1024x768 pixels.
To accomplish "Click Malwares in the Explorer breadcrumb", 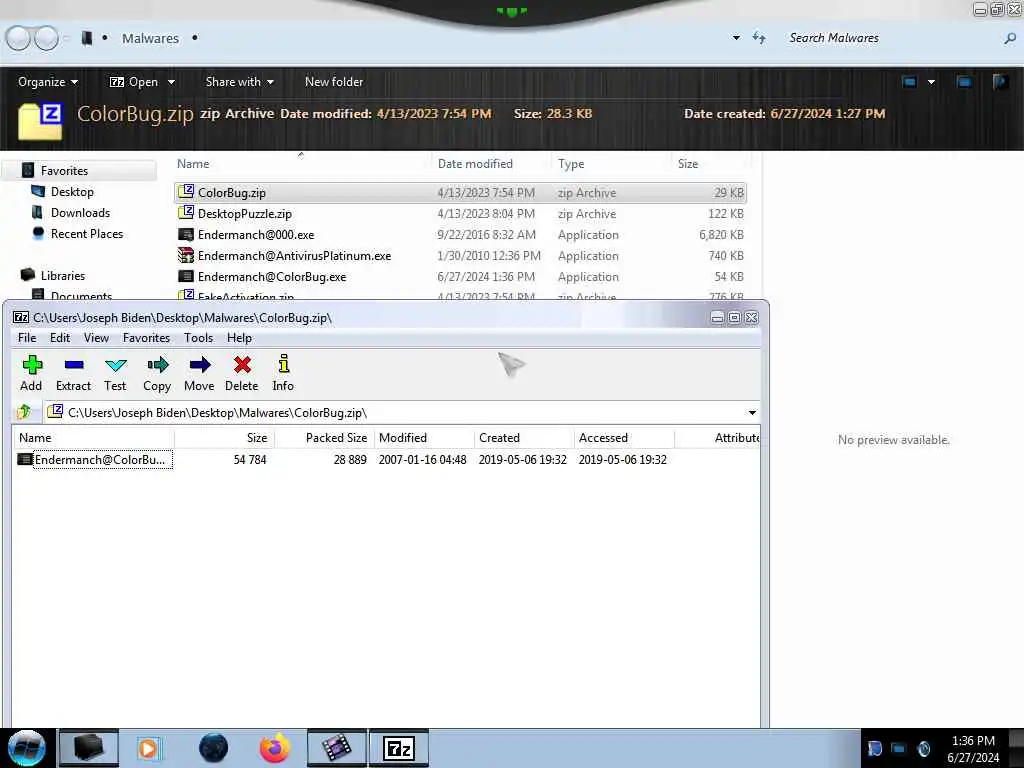I will (x=150, y=39).
